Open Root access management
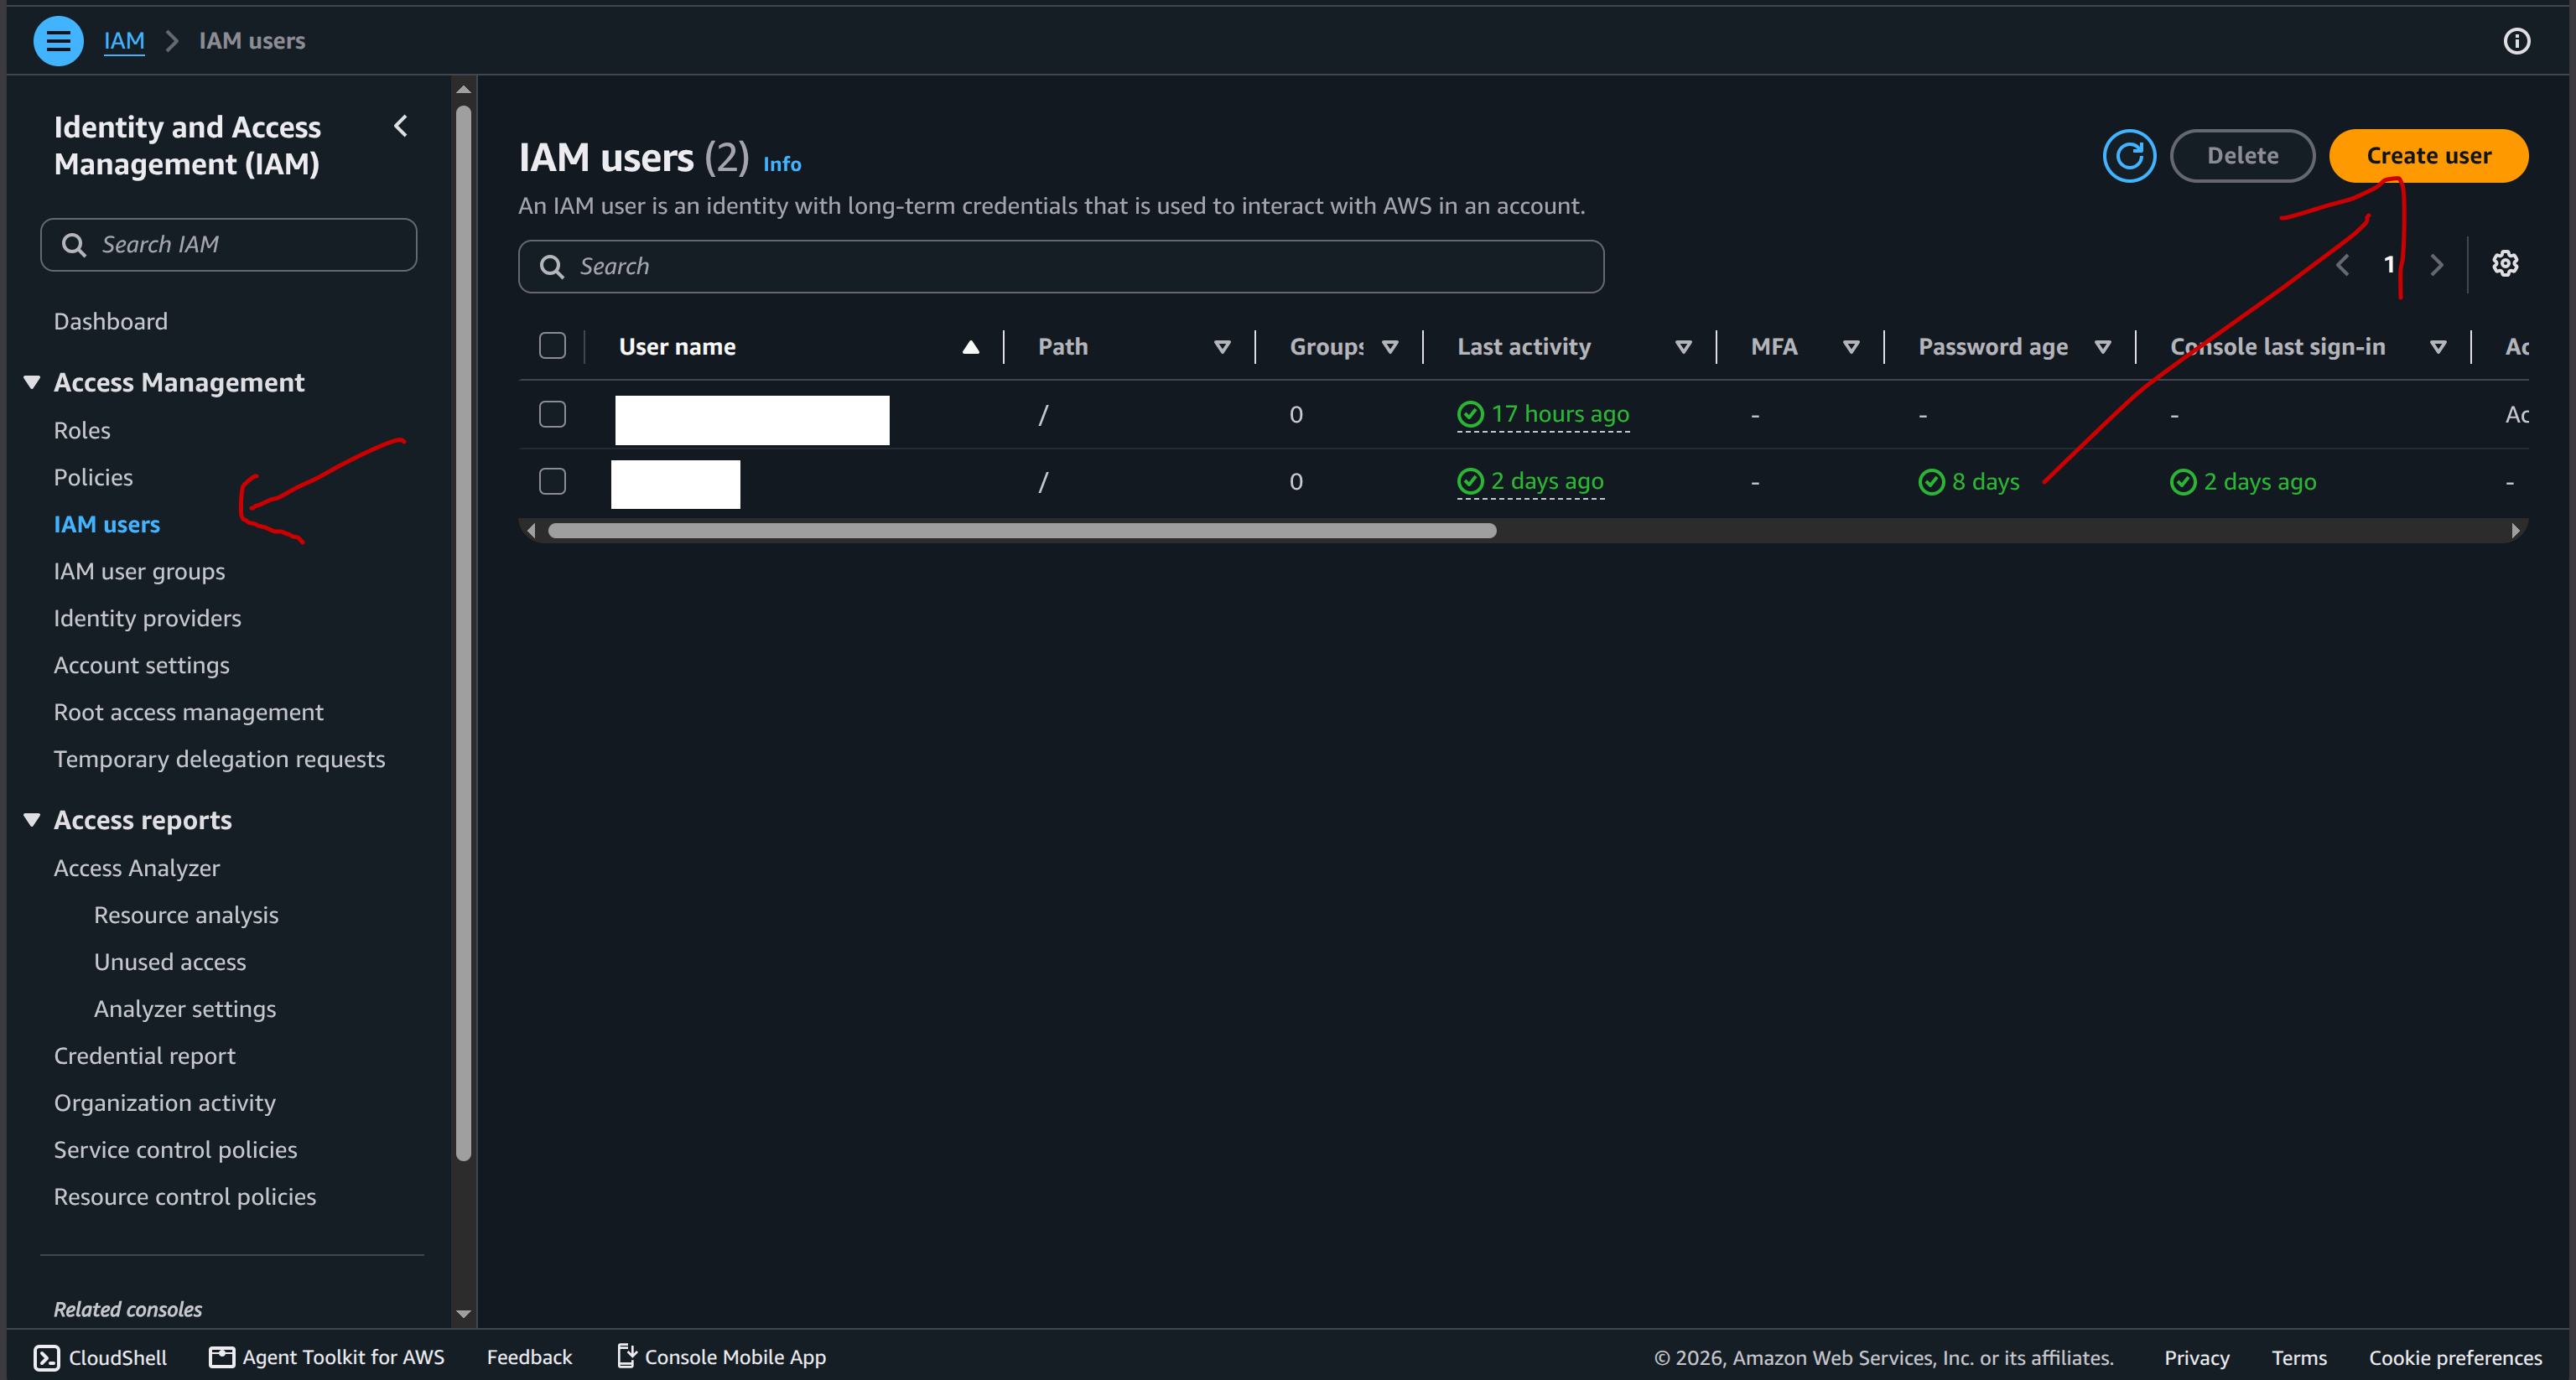 [189, 713]
